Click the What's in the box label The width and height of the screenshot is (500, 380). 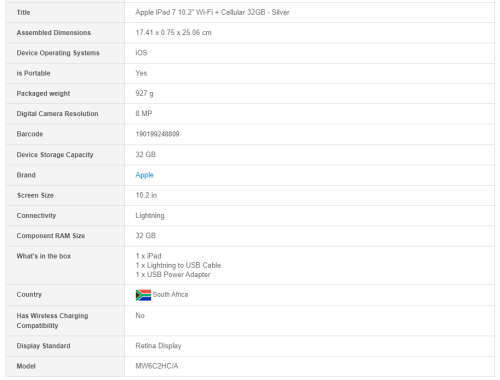pos(44,256)
